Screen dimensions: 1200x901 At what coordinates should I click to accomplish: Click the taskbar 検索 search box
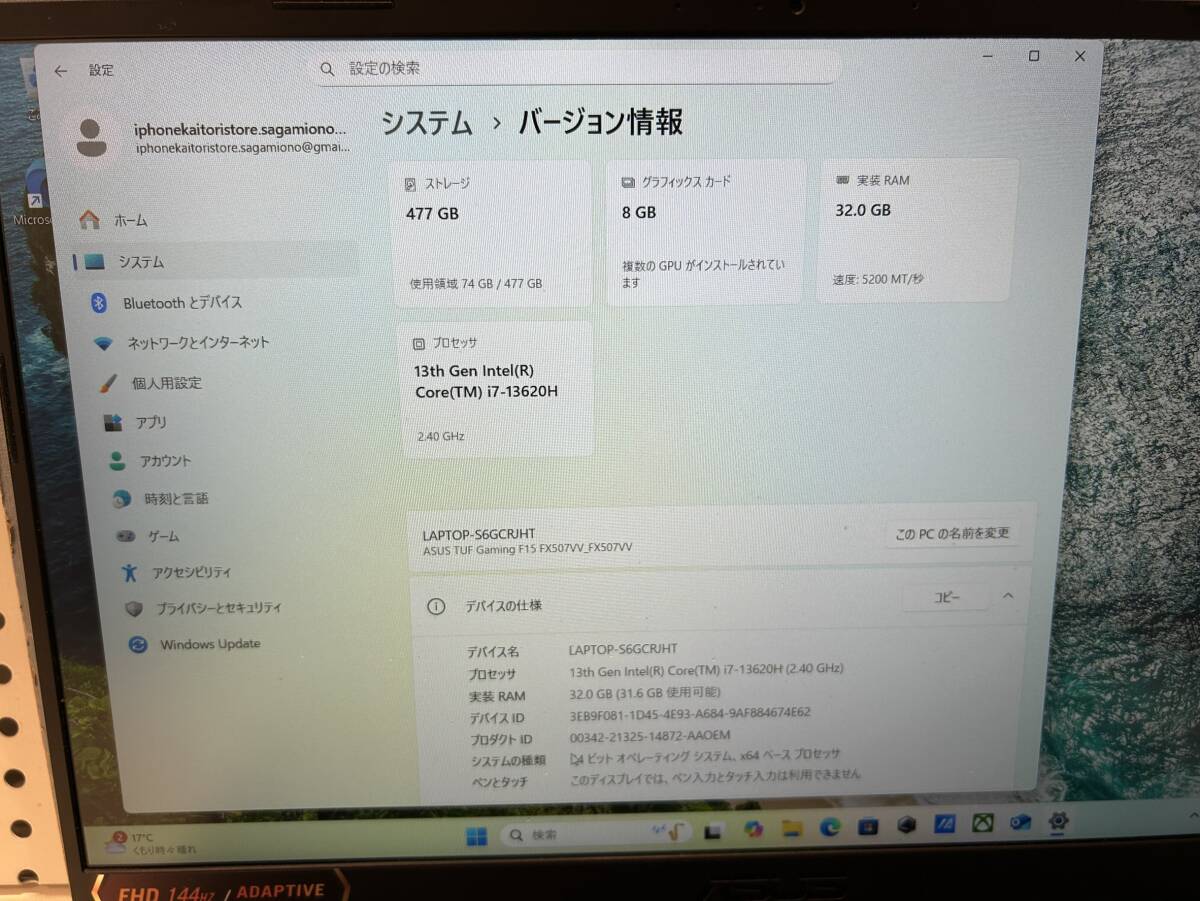click(x=596, y=833)
